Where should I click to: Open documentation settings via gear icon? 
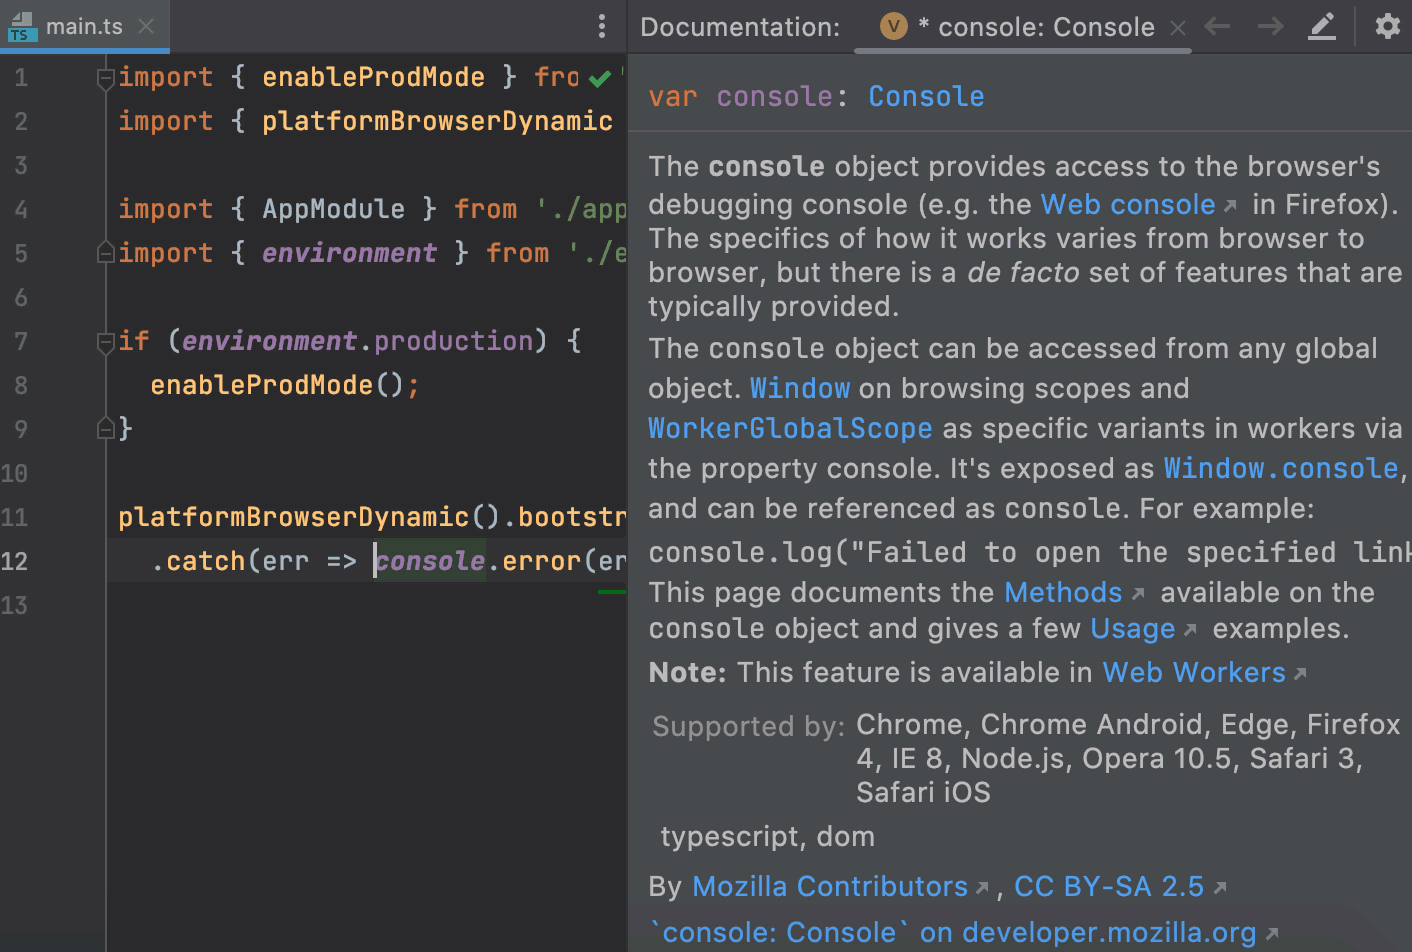1388,27
